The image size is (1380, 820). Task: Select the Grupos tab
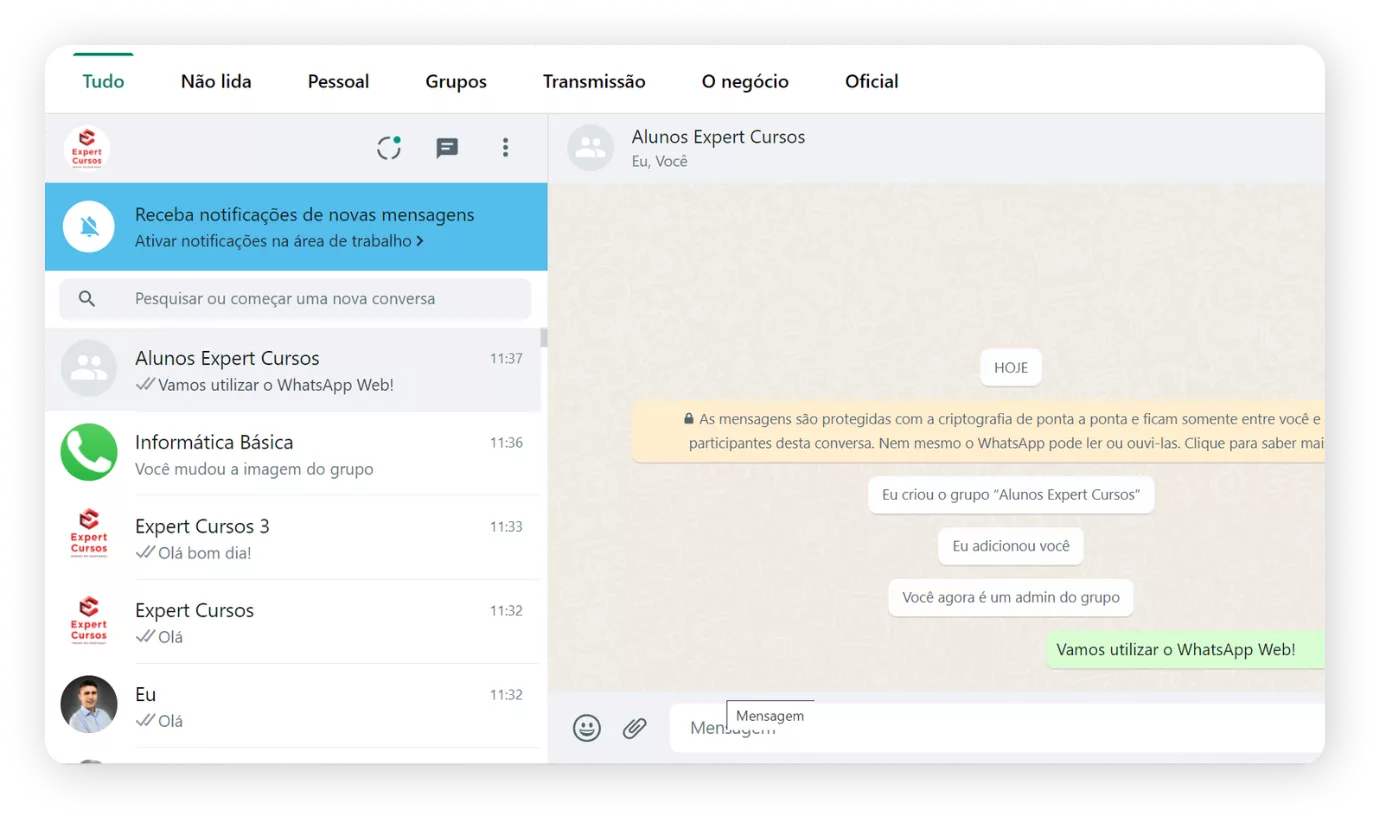click(456, 82)
